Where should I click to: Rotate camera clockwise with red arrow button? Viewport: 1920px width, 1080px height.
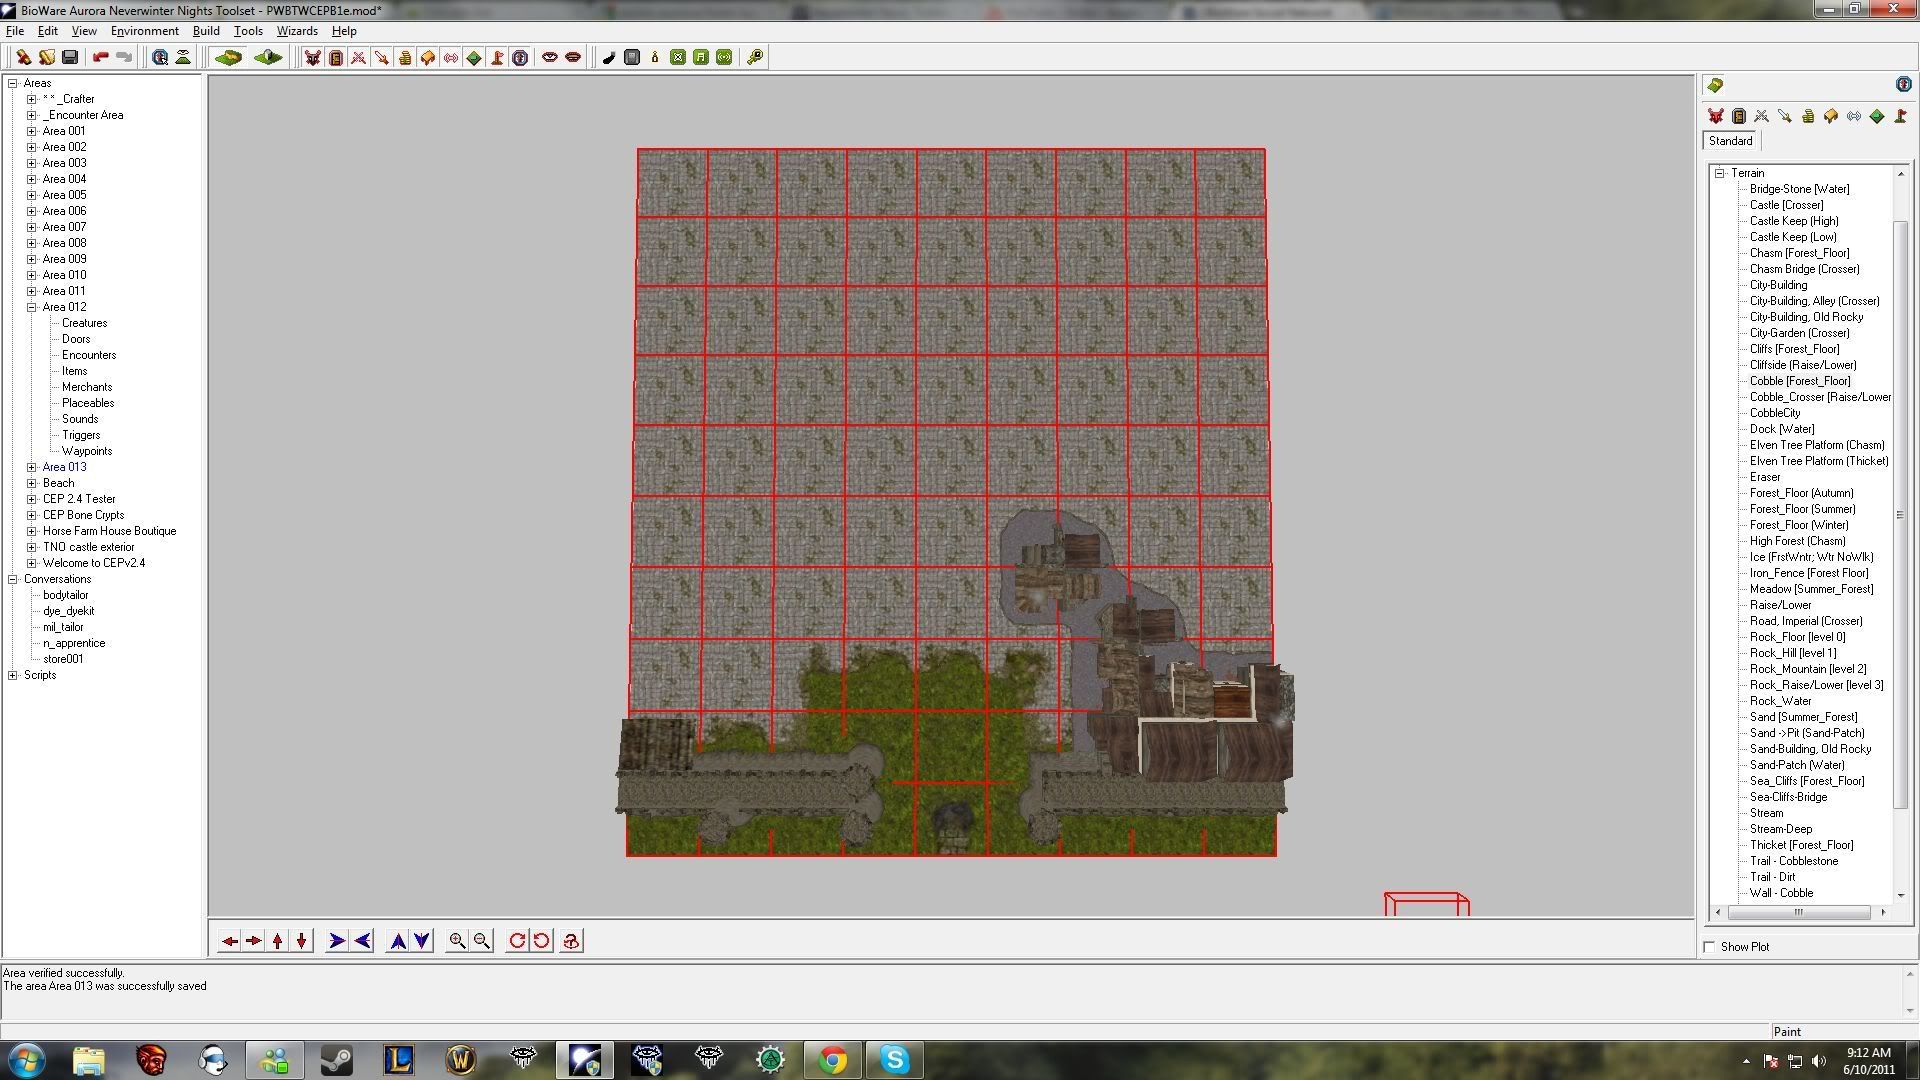517,941
